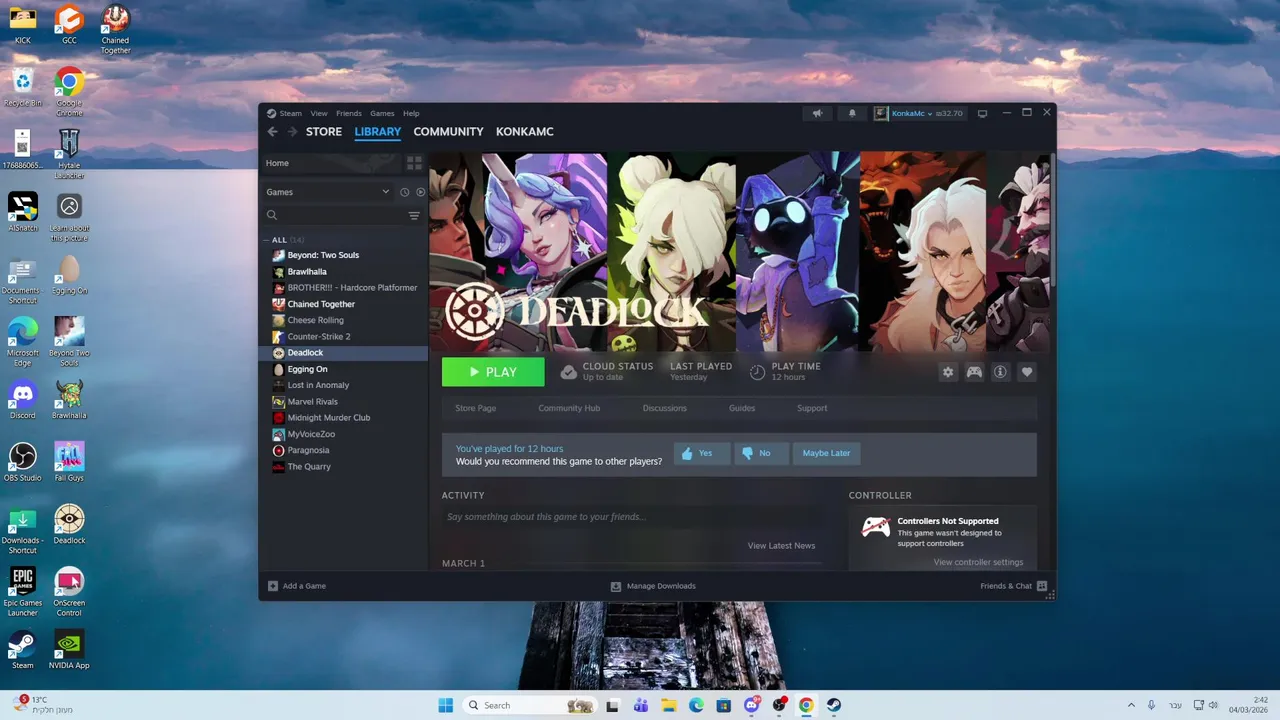
Task: Click the LIBRARY tab
Action: [x=377, y=132]
